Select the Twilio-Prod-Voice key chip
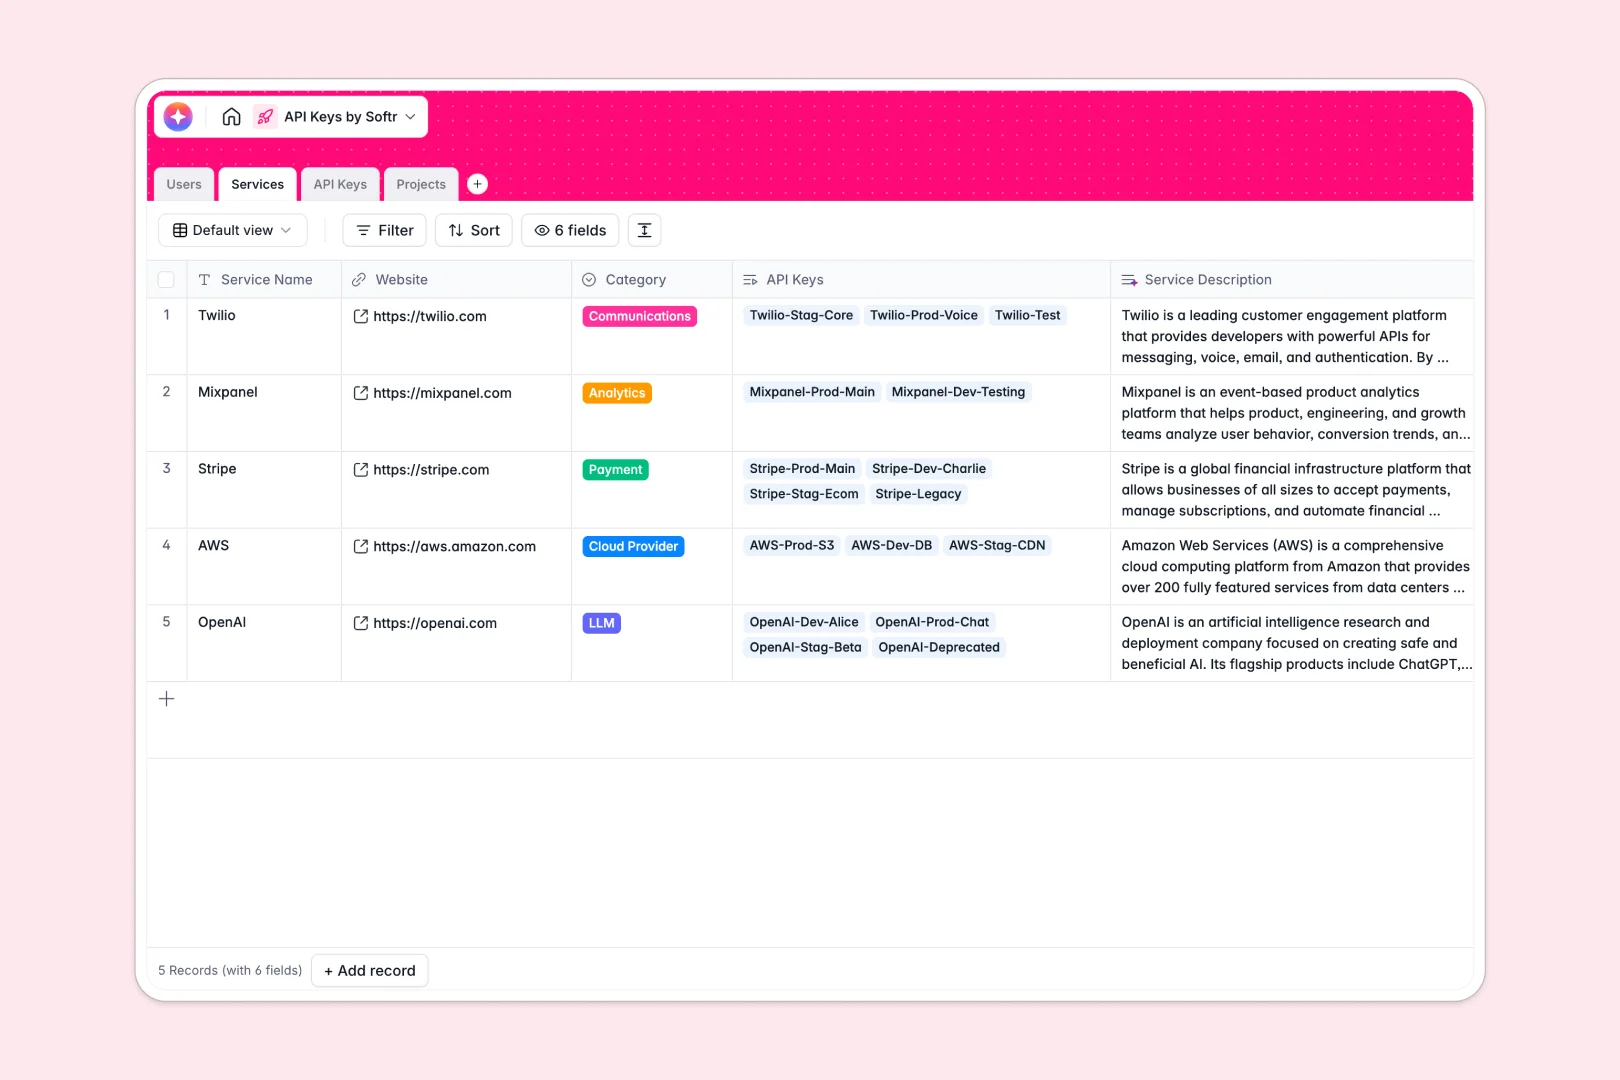The width and height of the screenshot is (1620, 1080). (x=924, y=315)
